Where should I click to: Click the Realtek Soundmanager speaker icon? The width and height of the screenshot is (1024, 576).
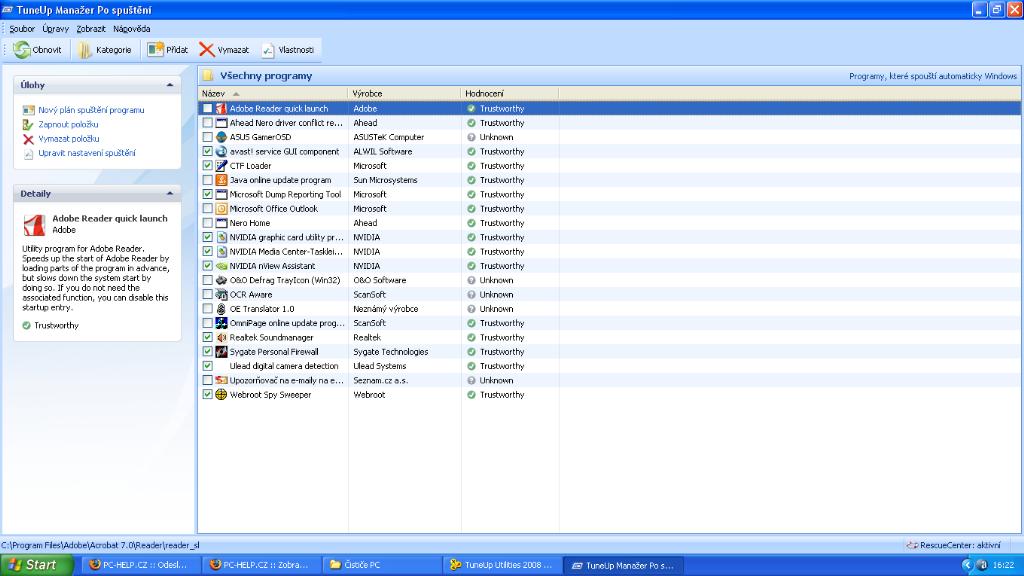click(221, 338)
